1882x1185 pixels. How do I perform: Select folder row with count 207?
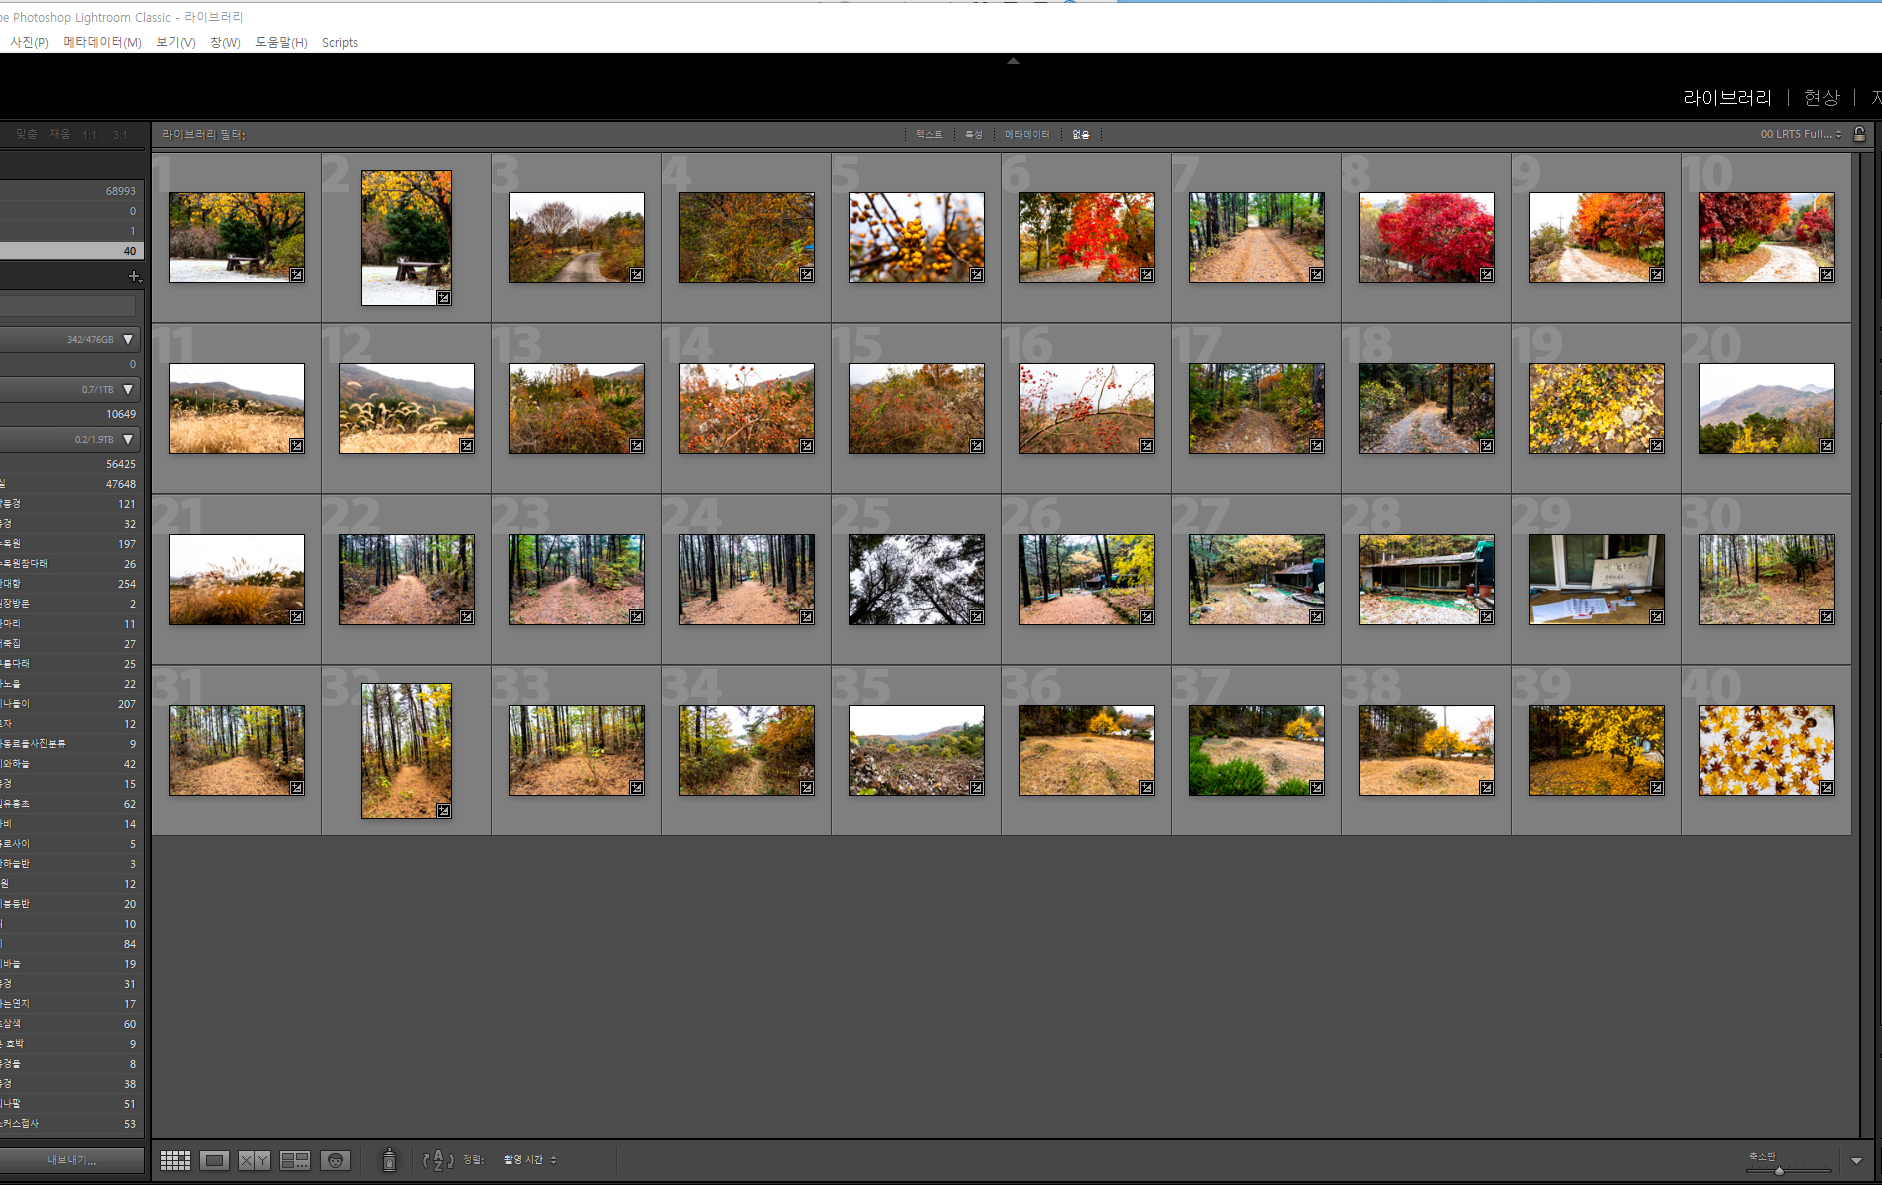pos(72,704)
